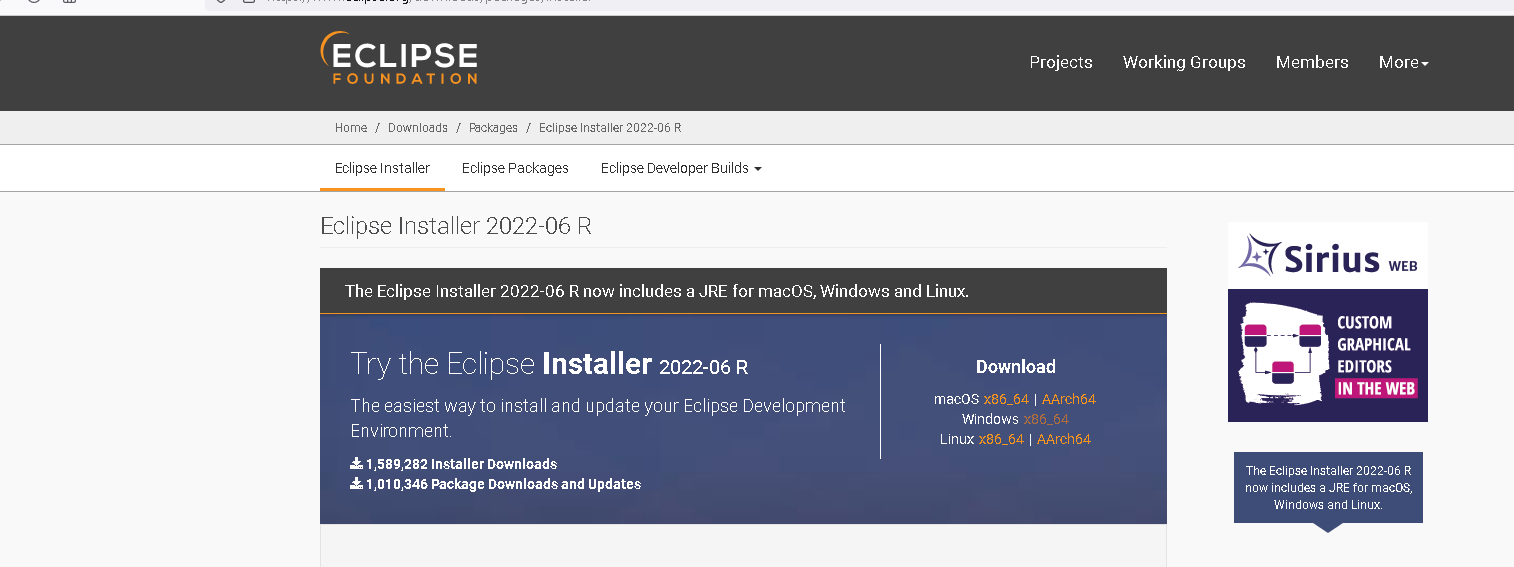The image size is (1514, 567).
Task: Click the JRE notice banner text
Action: tap(657, 292)
